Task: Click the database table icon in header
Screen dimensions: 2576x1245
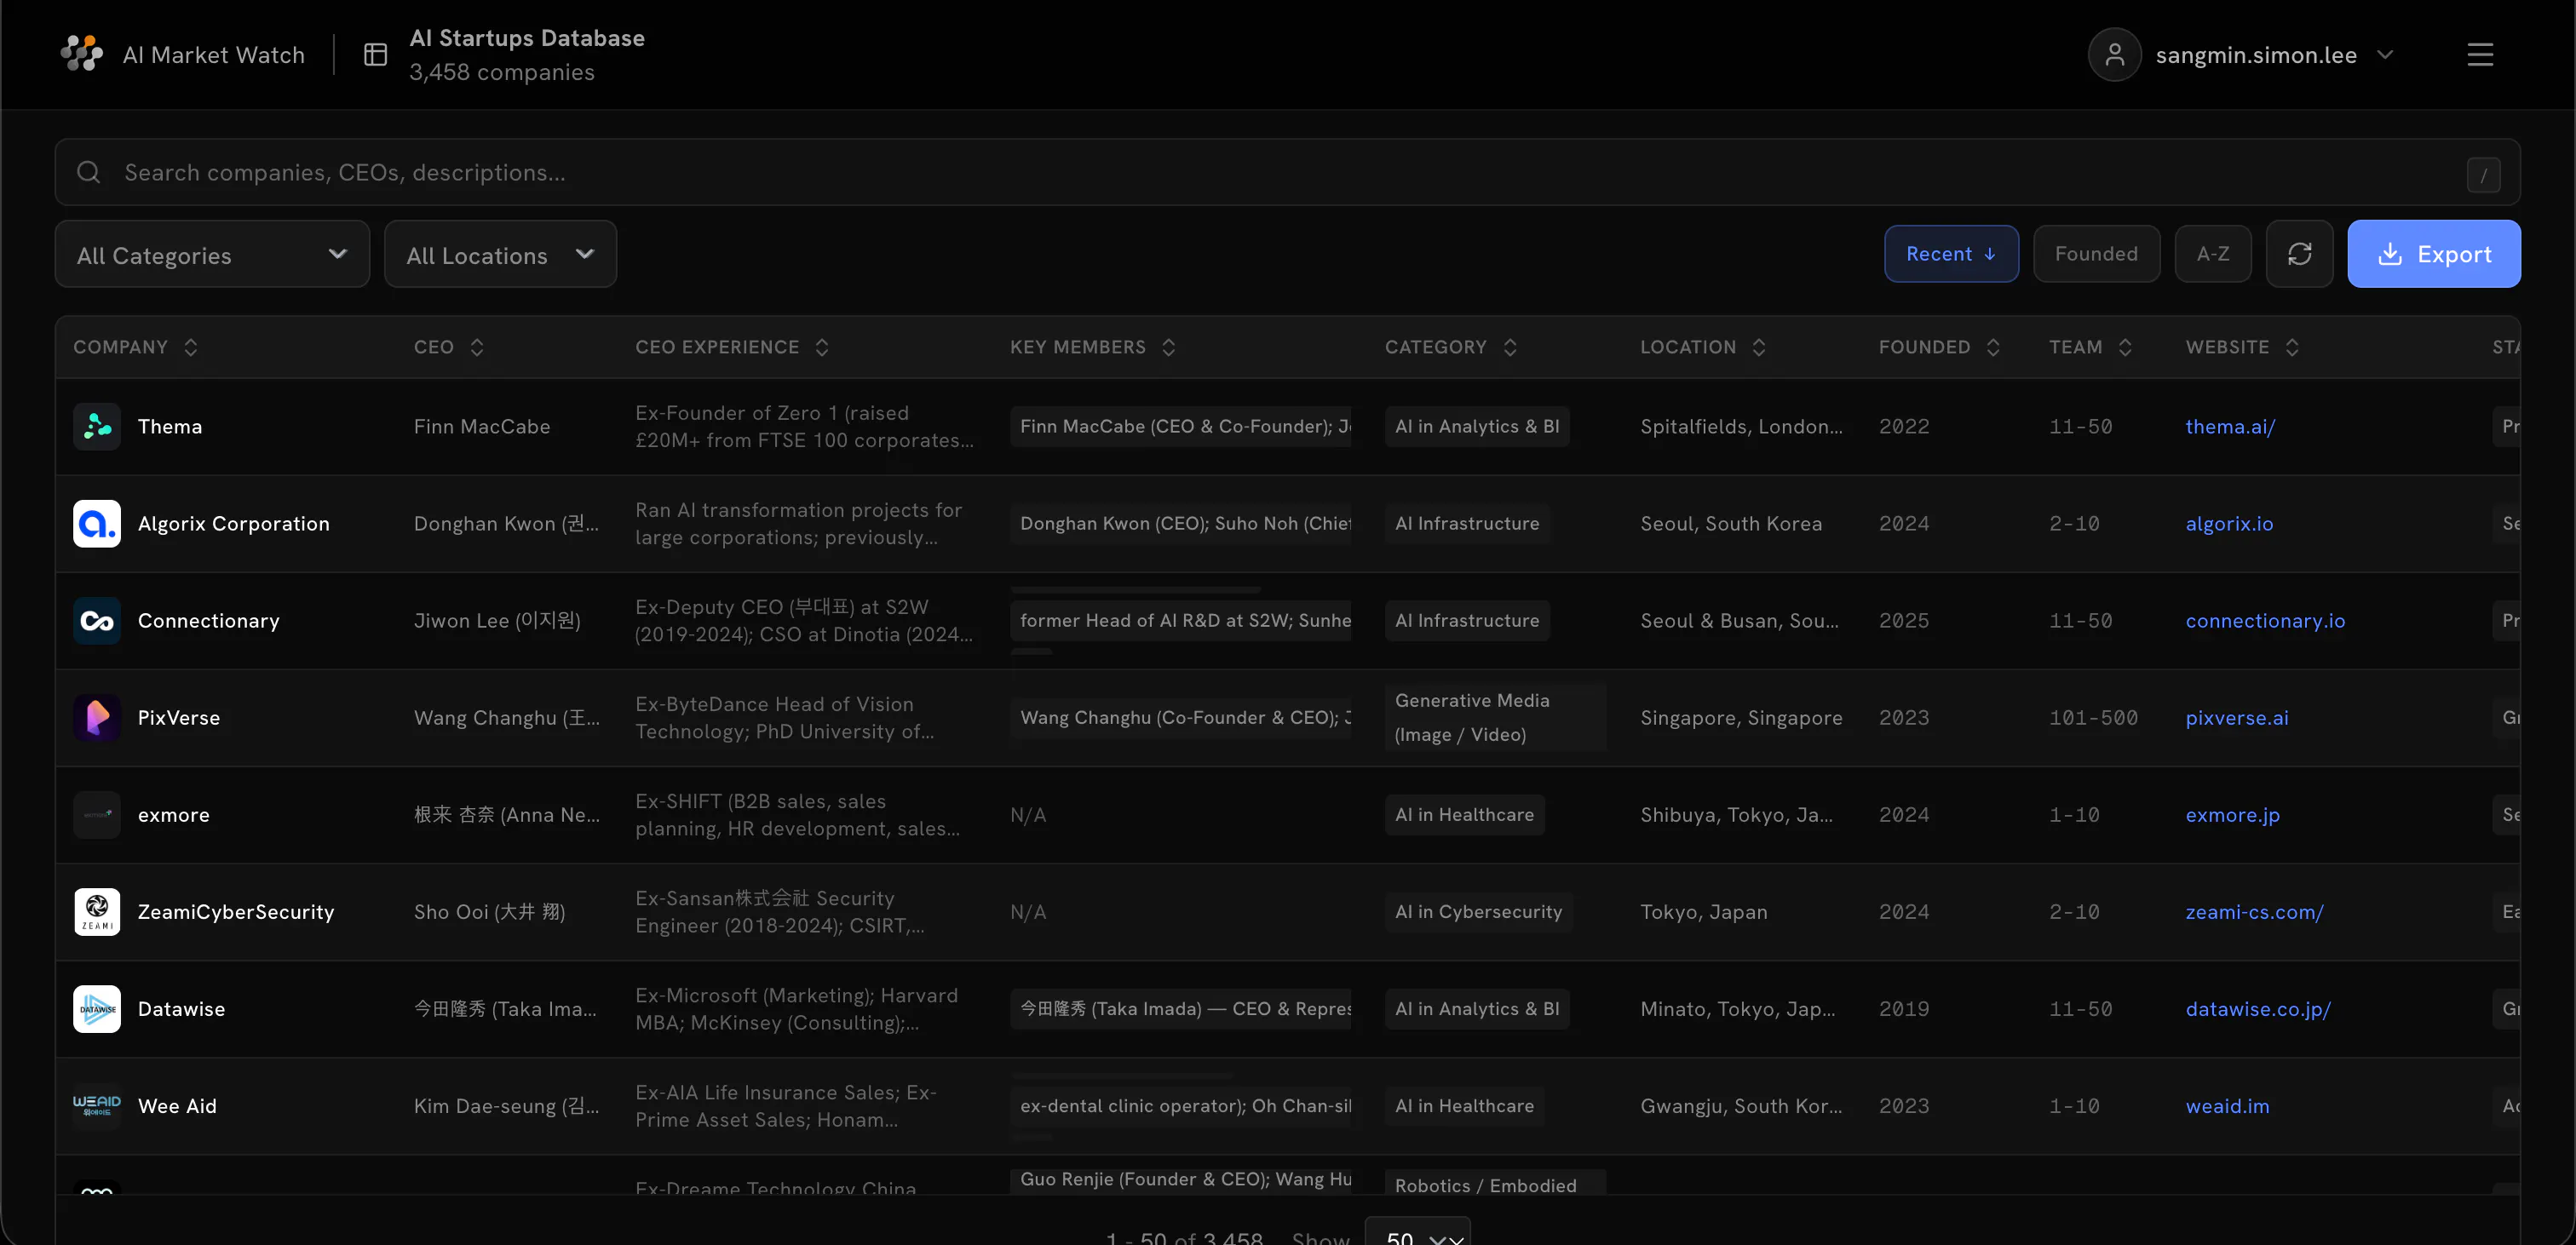Action: point(375,55)
